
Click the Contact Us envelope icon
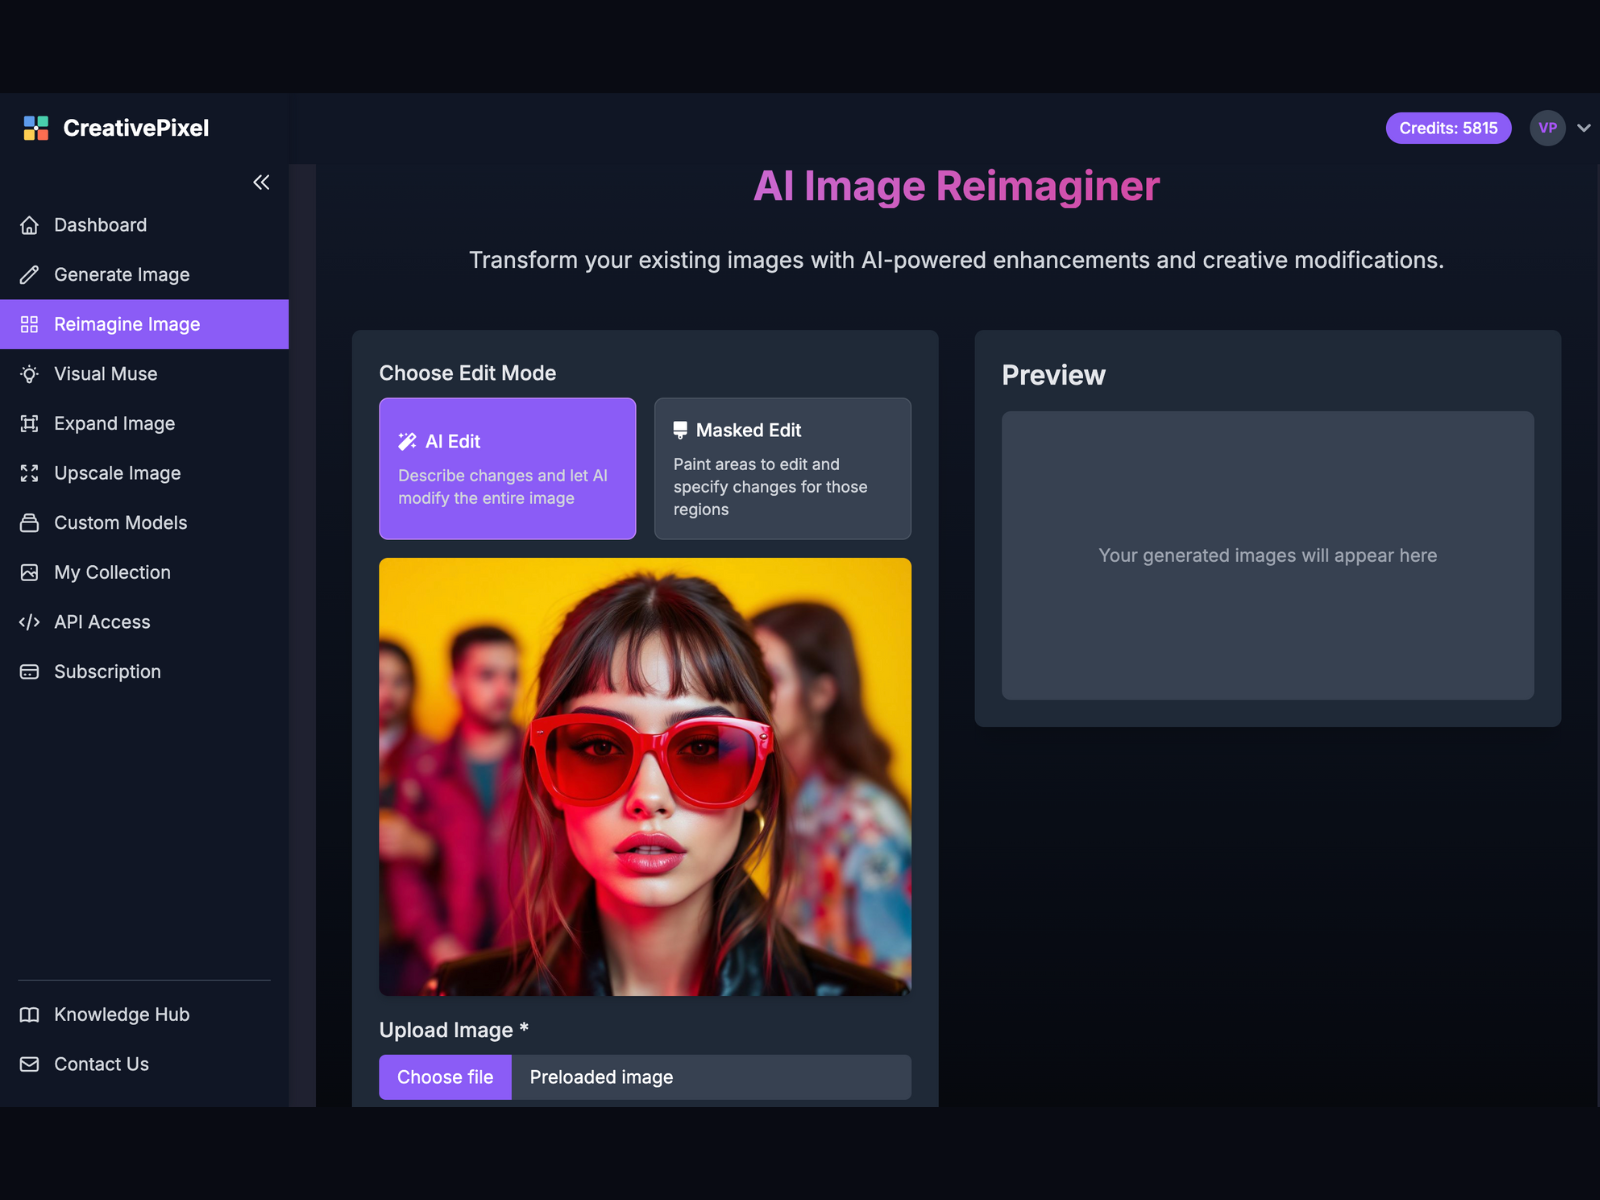(30, 1064)
